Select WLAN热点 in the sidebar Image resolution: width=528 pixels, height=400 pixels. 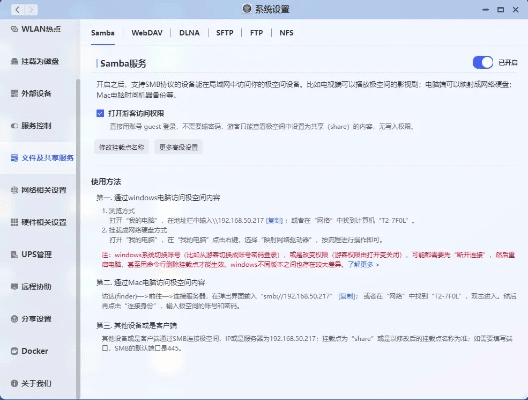click(41, 29)
